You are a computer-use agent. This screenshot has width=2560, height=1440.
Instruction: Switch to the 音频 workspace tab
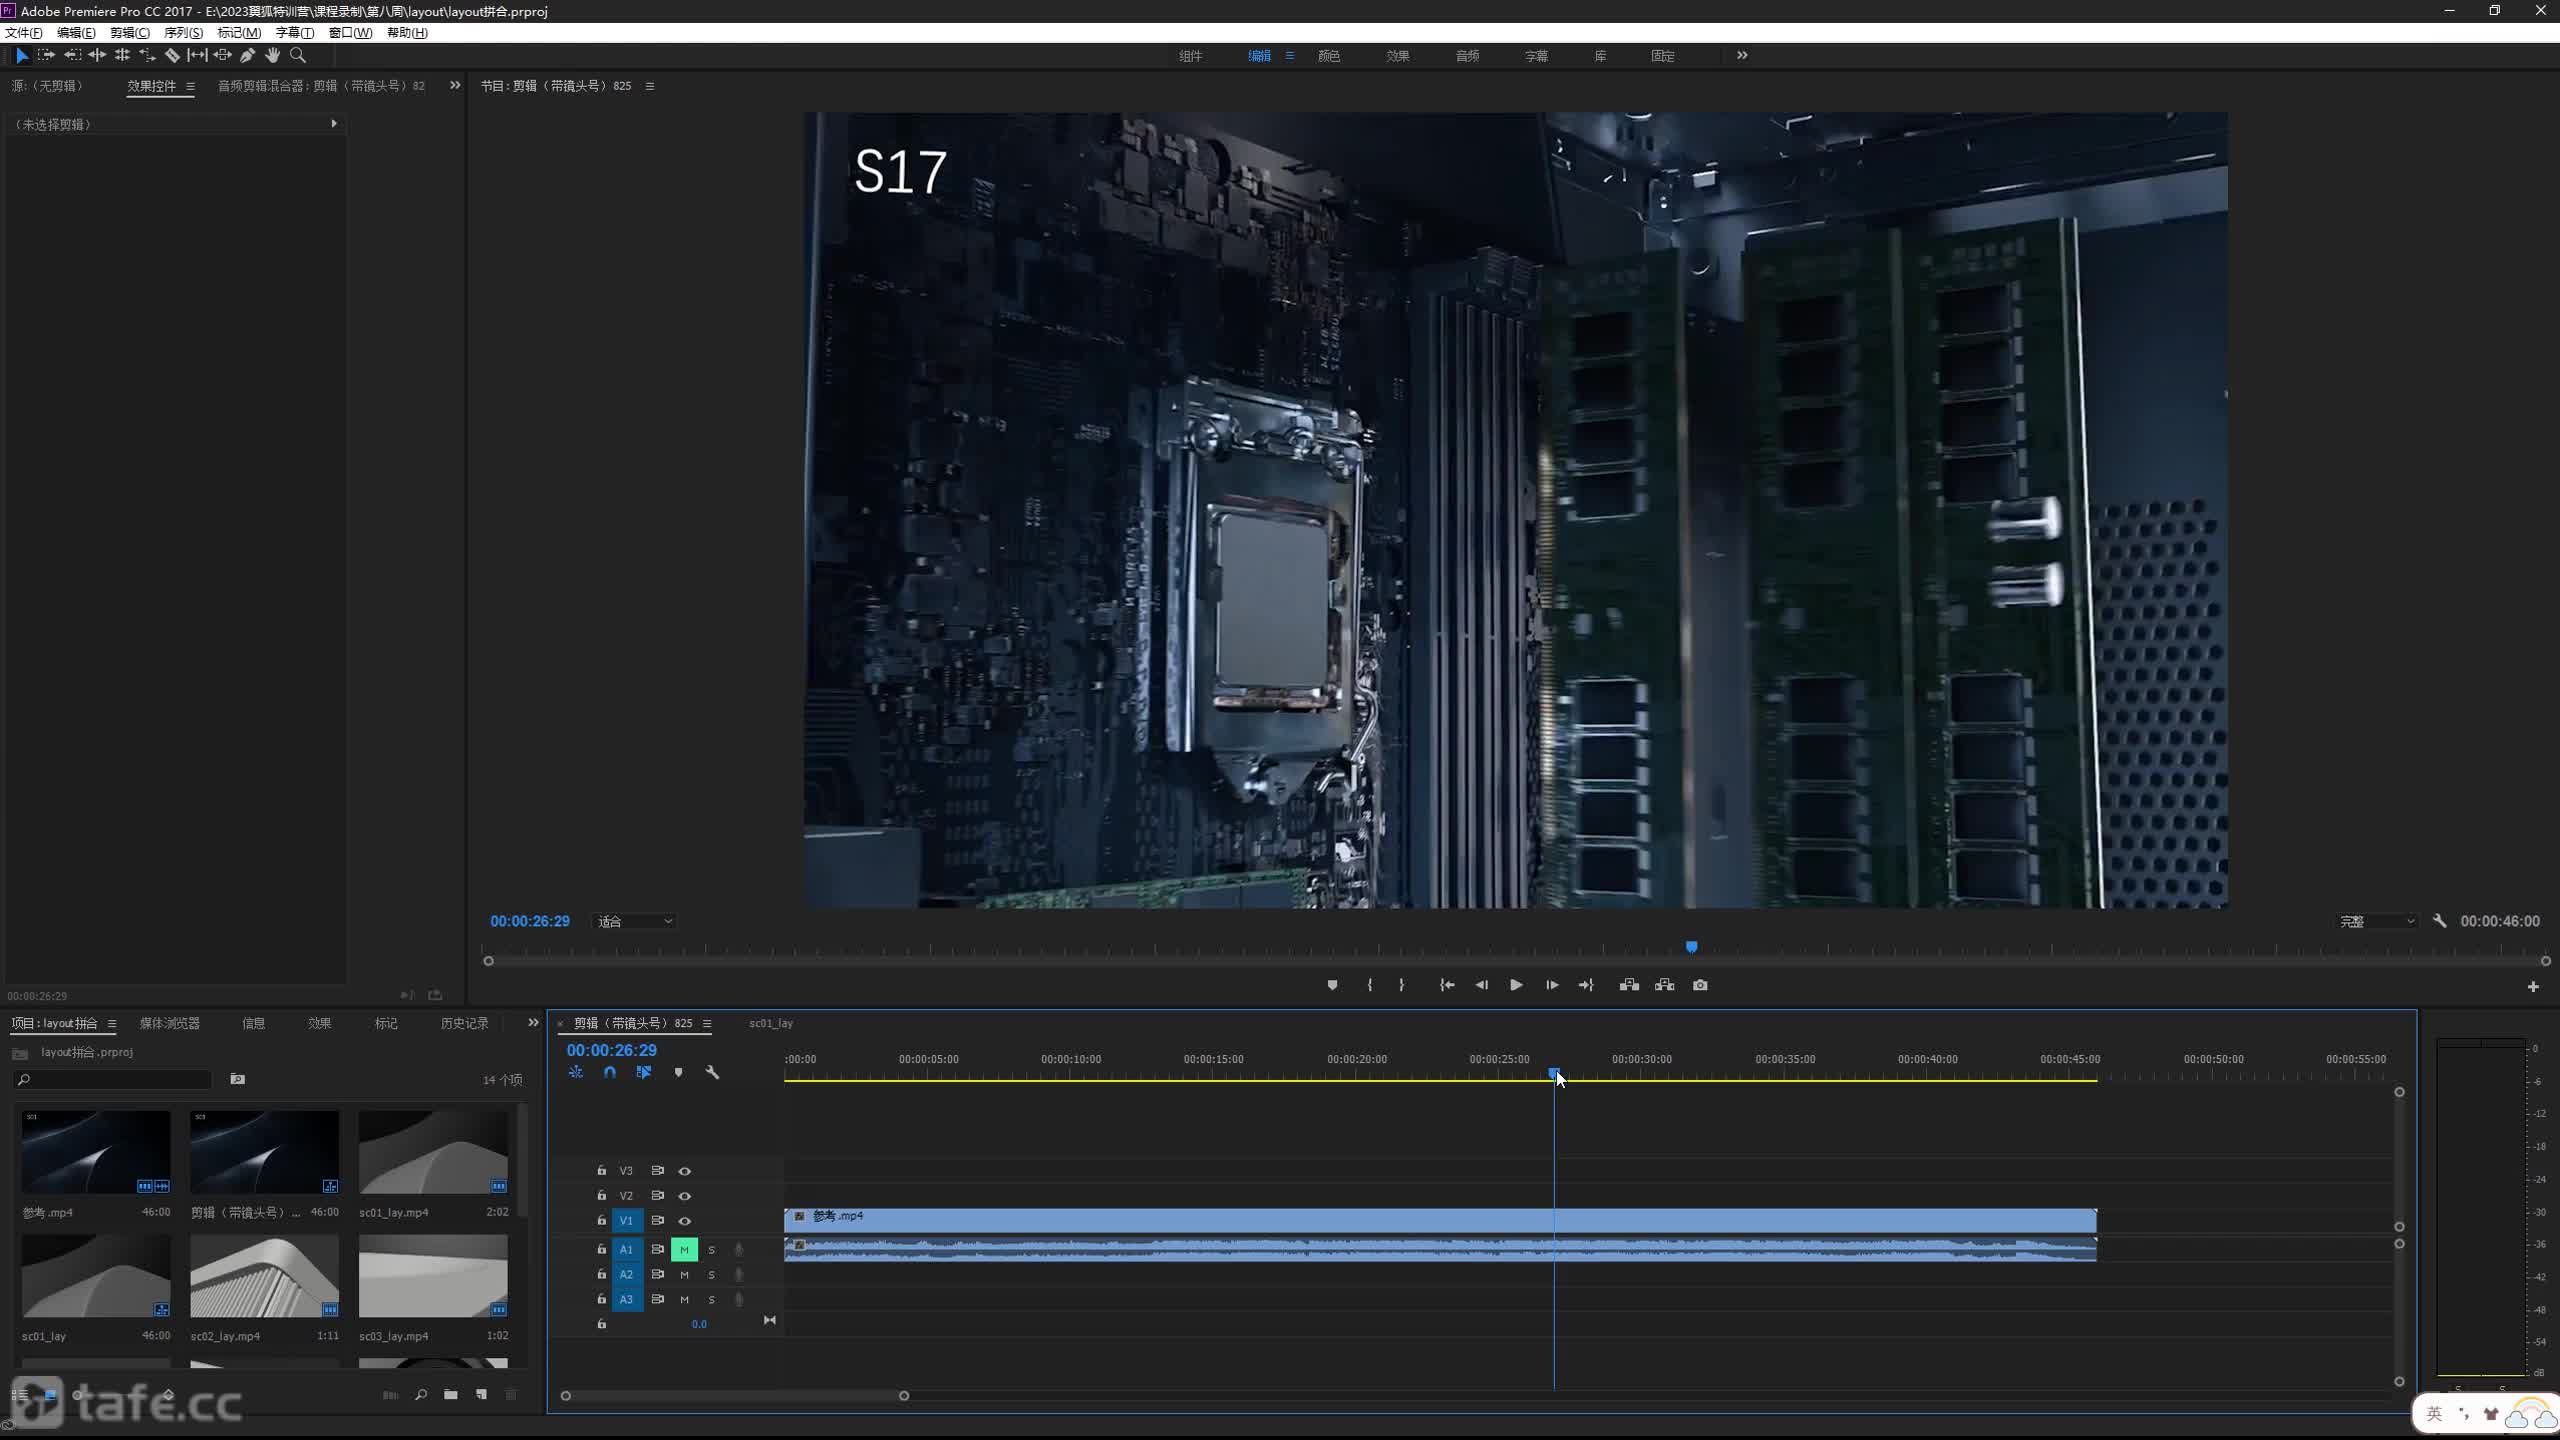tap(1467, 56)
